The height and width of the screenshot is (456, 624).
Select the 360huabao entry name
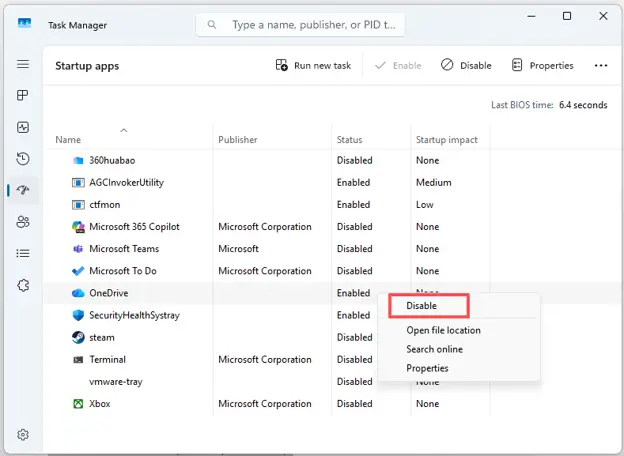pos(112,160)
